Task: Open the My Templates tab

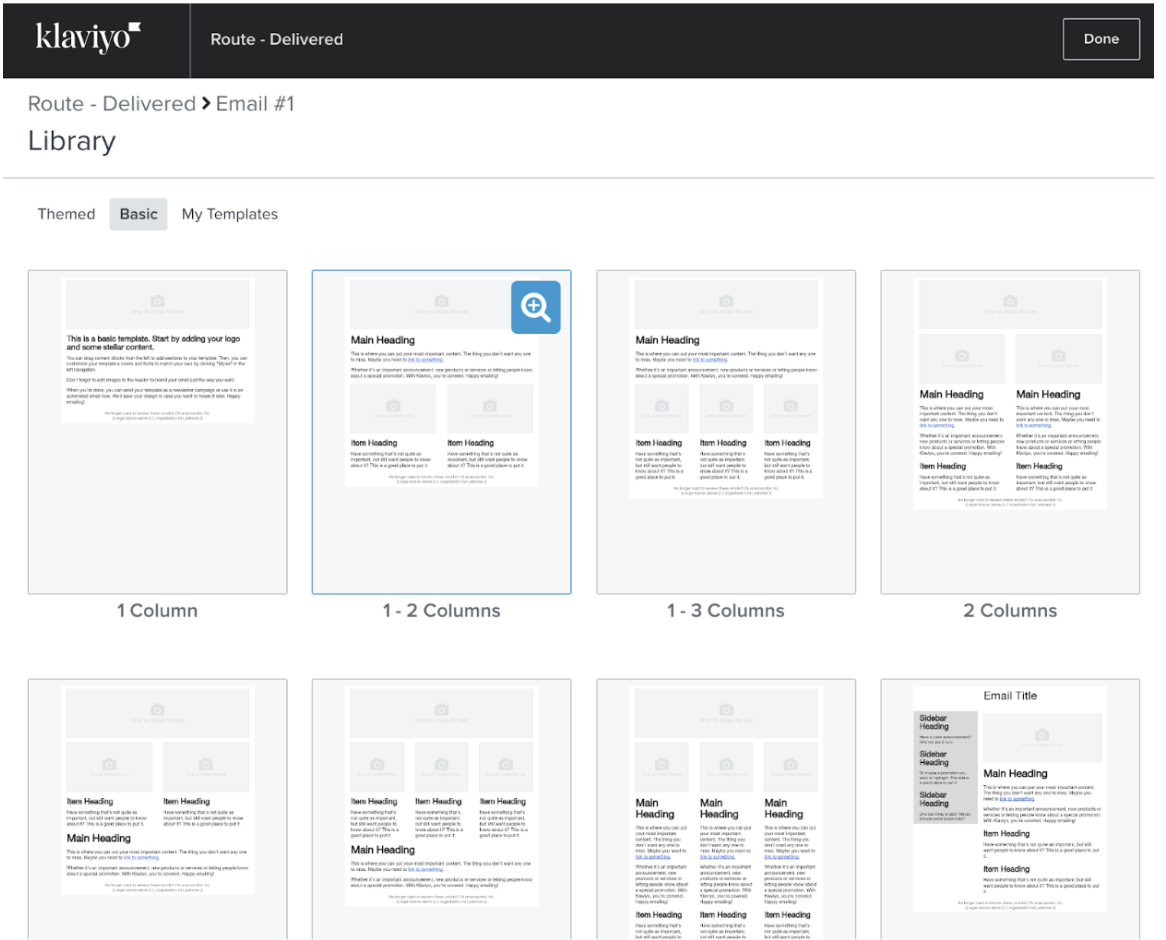Action: (x=230, y=214)
